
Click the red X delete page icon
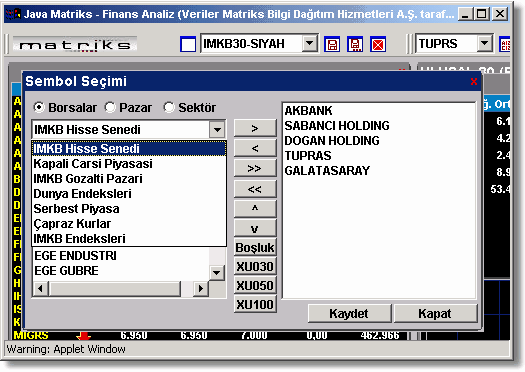[x=378, y=44]
